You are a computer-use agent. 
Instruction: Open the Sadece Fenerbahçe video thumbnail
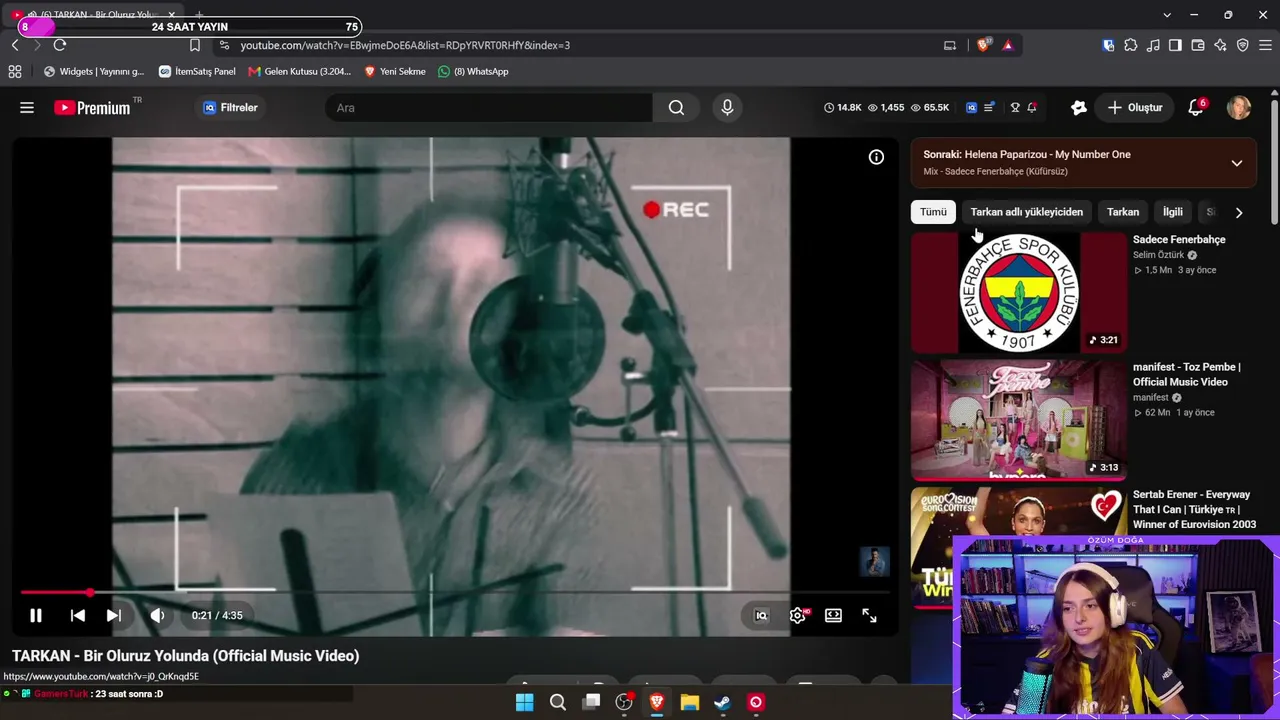1019,293
